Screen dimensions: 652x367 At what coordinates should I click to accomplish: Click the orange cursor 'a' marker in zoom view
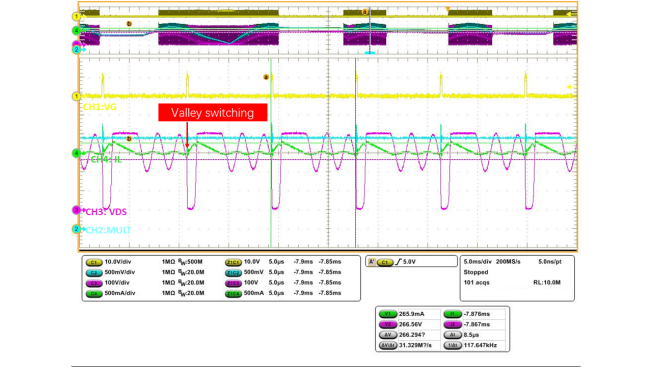pos(266,77)
